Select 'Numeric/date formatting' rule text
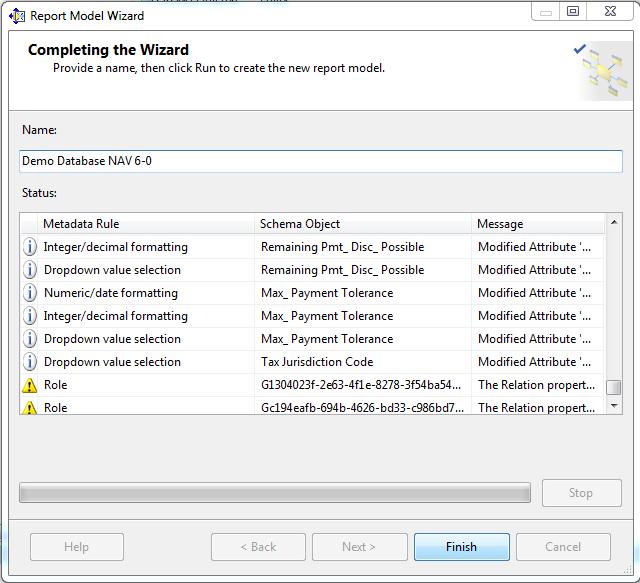640x583 pixels. pos(111,293)
